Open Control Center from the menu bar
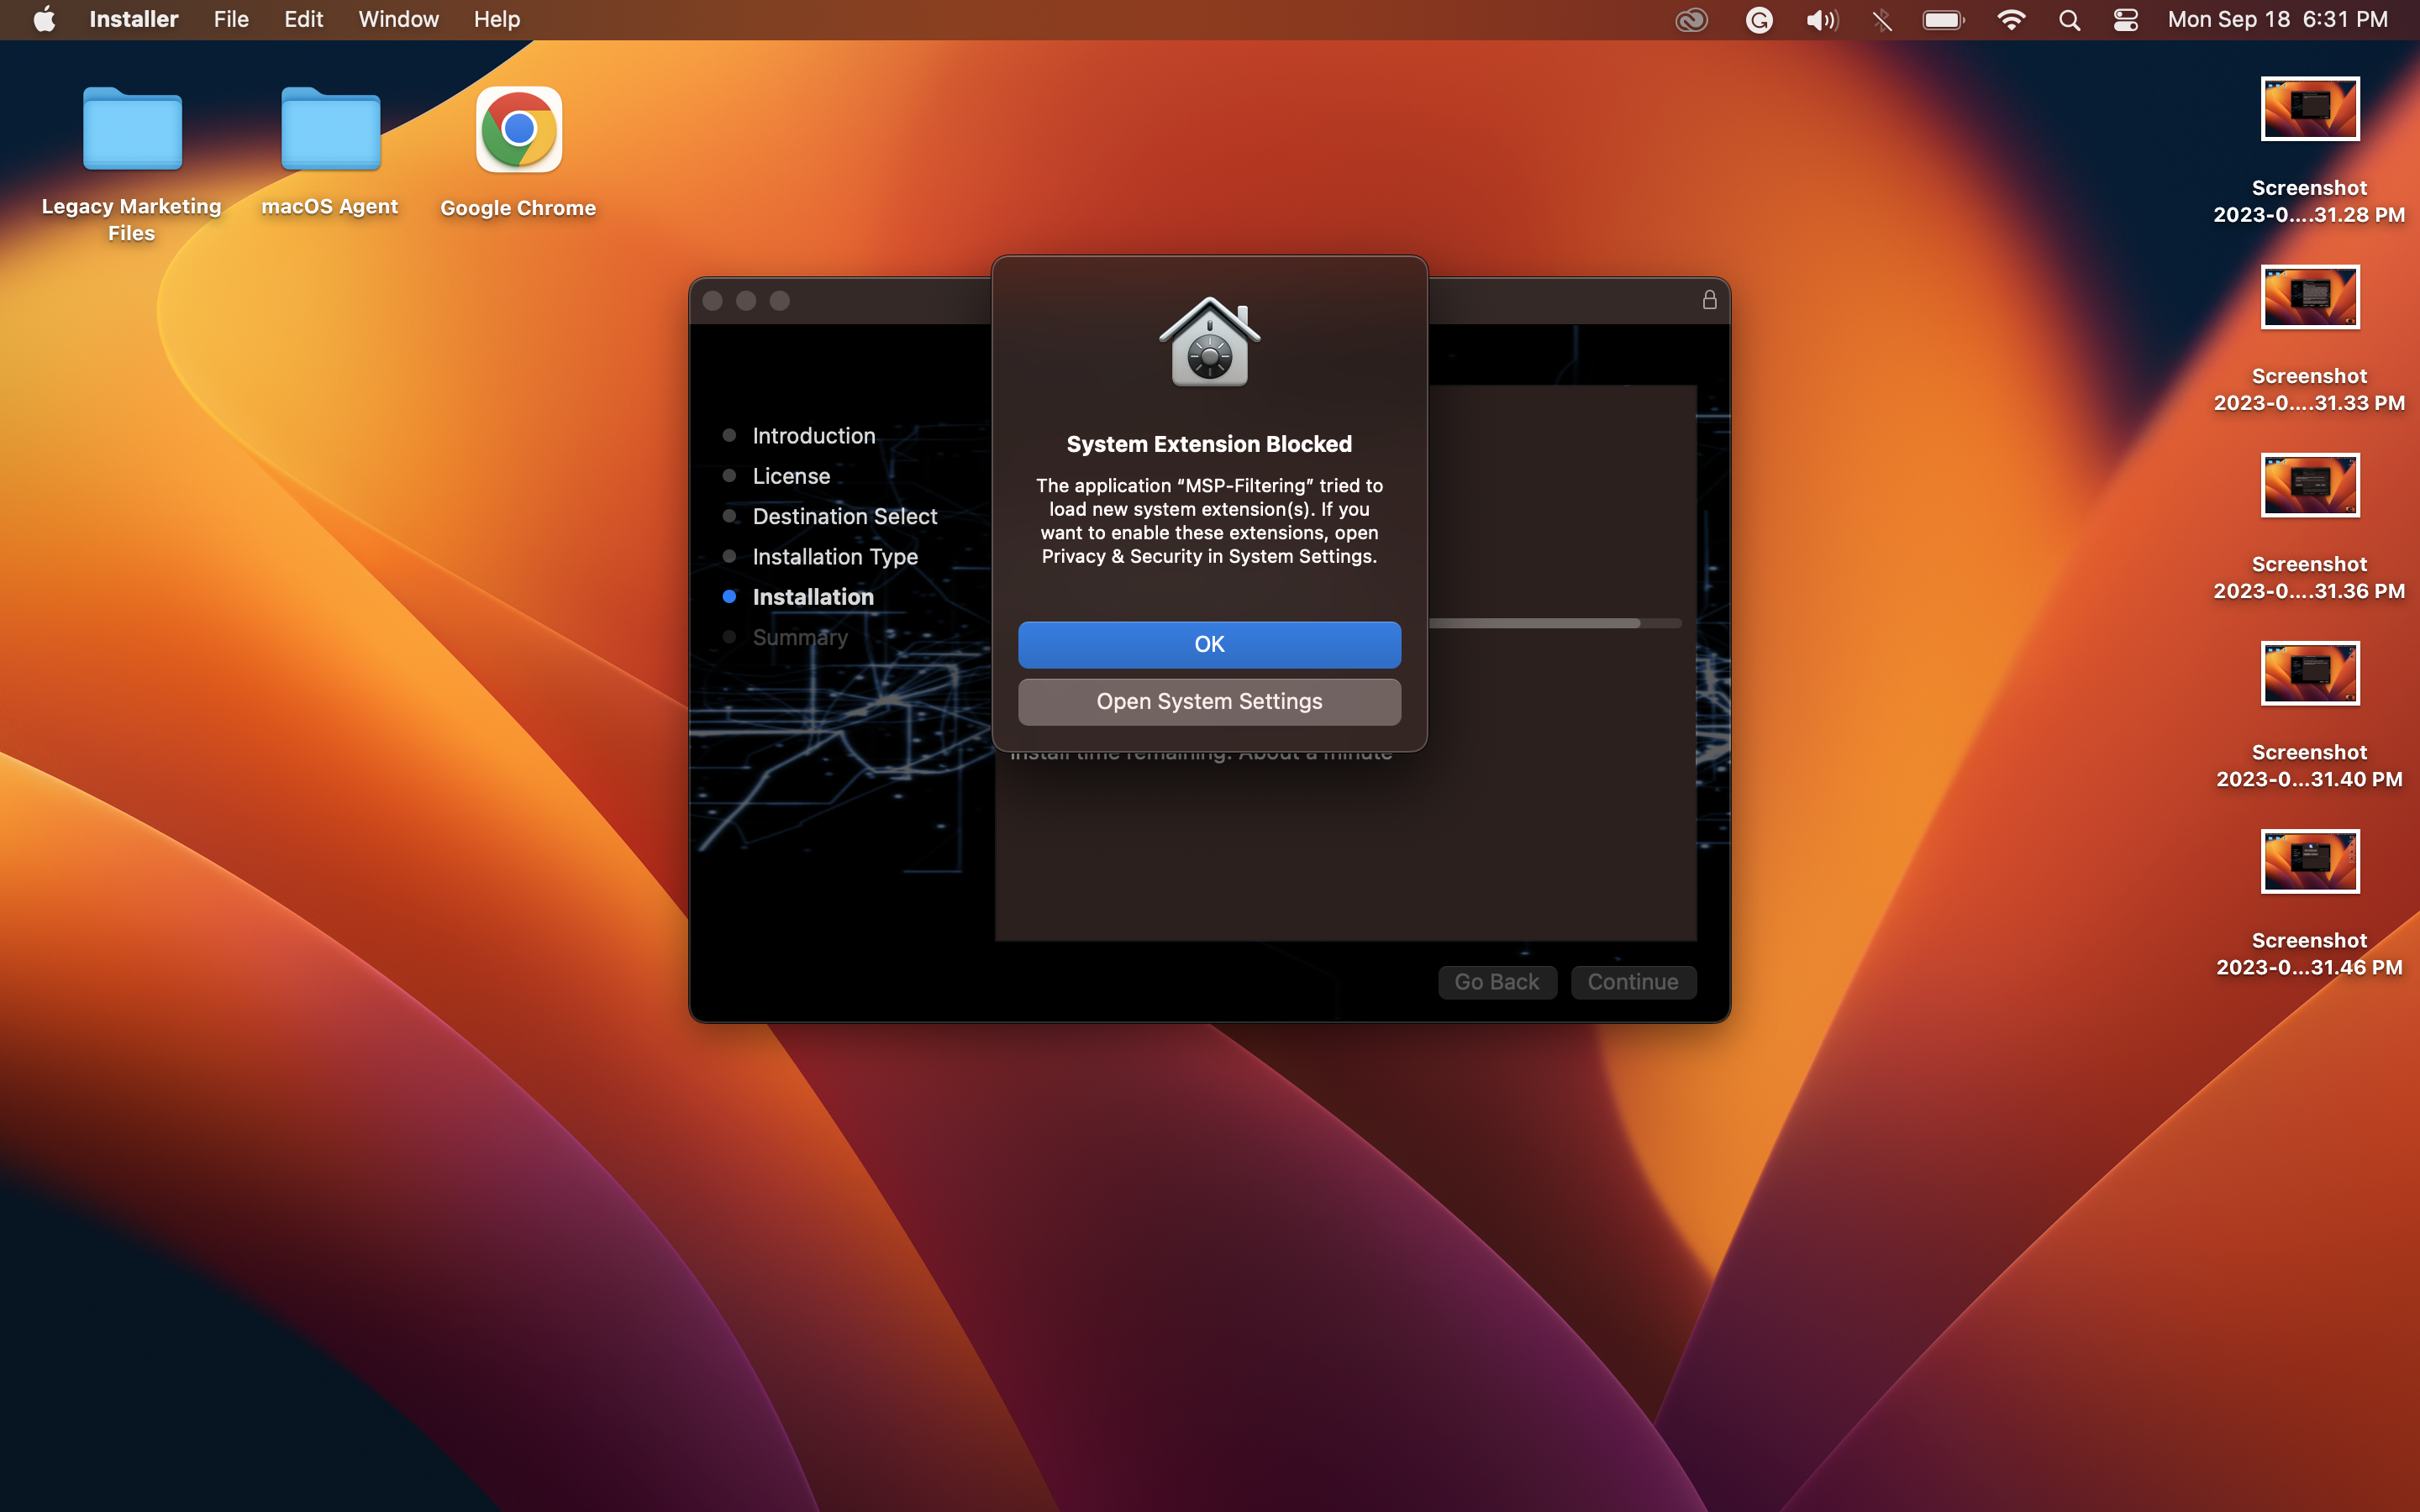This screenshot has width=2420, height=1512. pyautogui.click(x=2125, y=19)
